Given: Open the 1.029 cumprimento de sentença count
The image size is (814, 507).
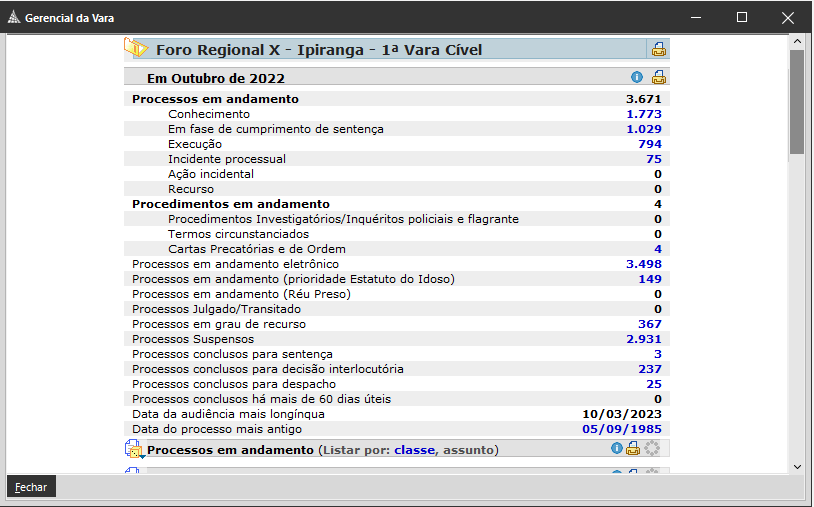Looking at the screenshot, I should (643, 129).
